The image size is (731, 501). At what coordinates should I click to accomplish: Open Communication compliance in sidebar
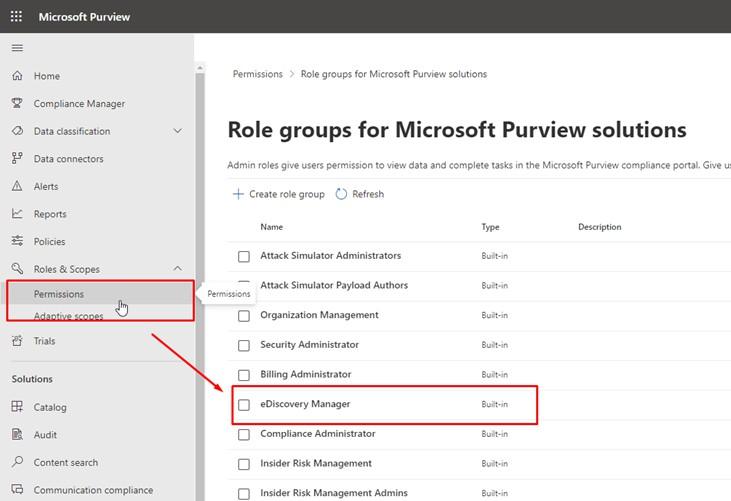tap(93, 490)
